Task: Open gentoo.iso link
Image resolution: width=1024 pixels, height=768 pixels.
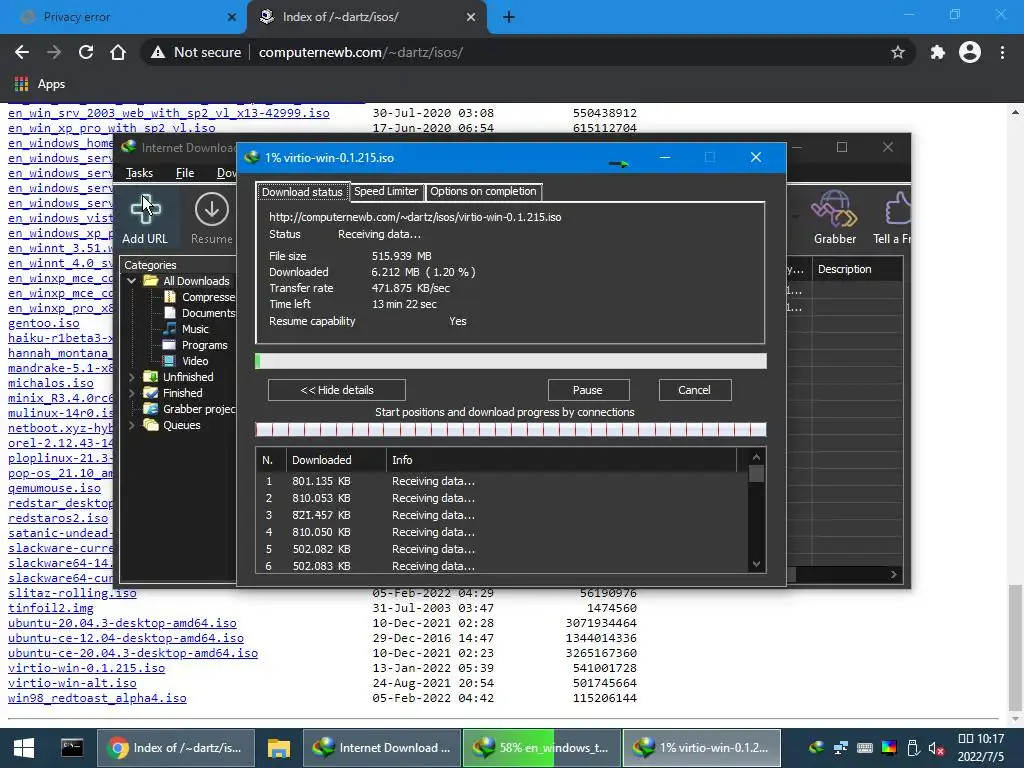Action: (x=43, y=323)
